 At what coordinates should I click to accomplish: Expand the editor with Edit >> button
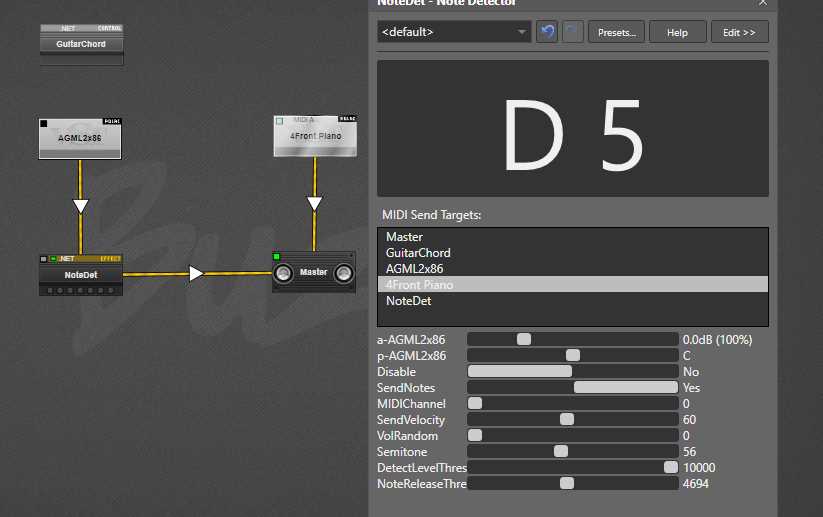click(739, 32)
